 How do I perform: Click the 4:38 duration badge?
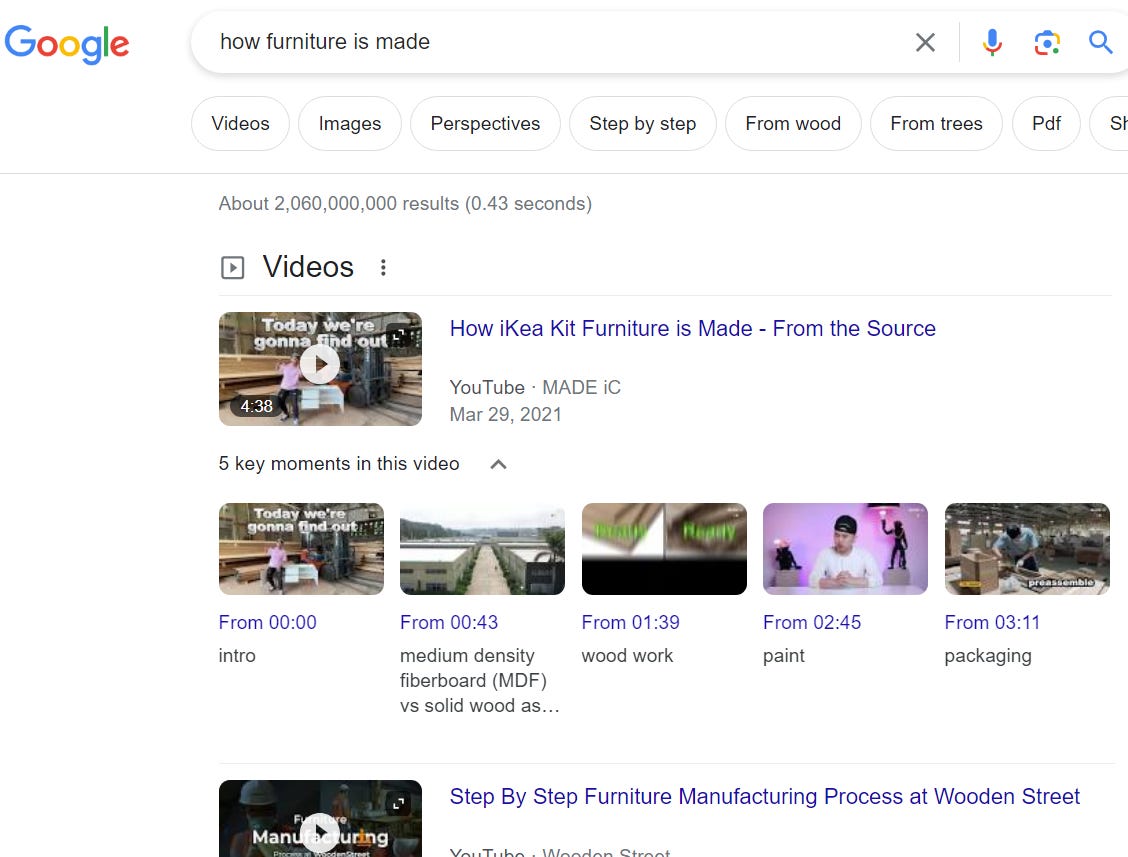pos(256,407)
